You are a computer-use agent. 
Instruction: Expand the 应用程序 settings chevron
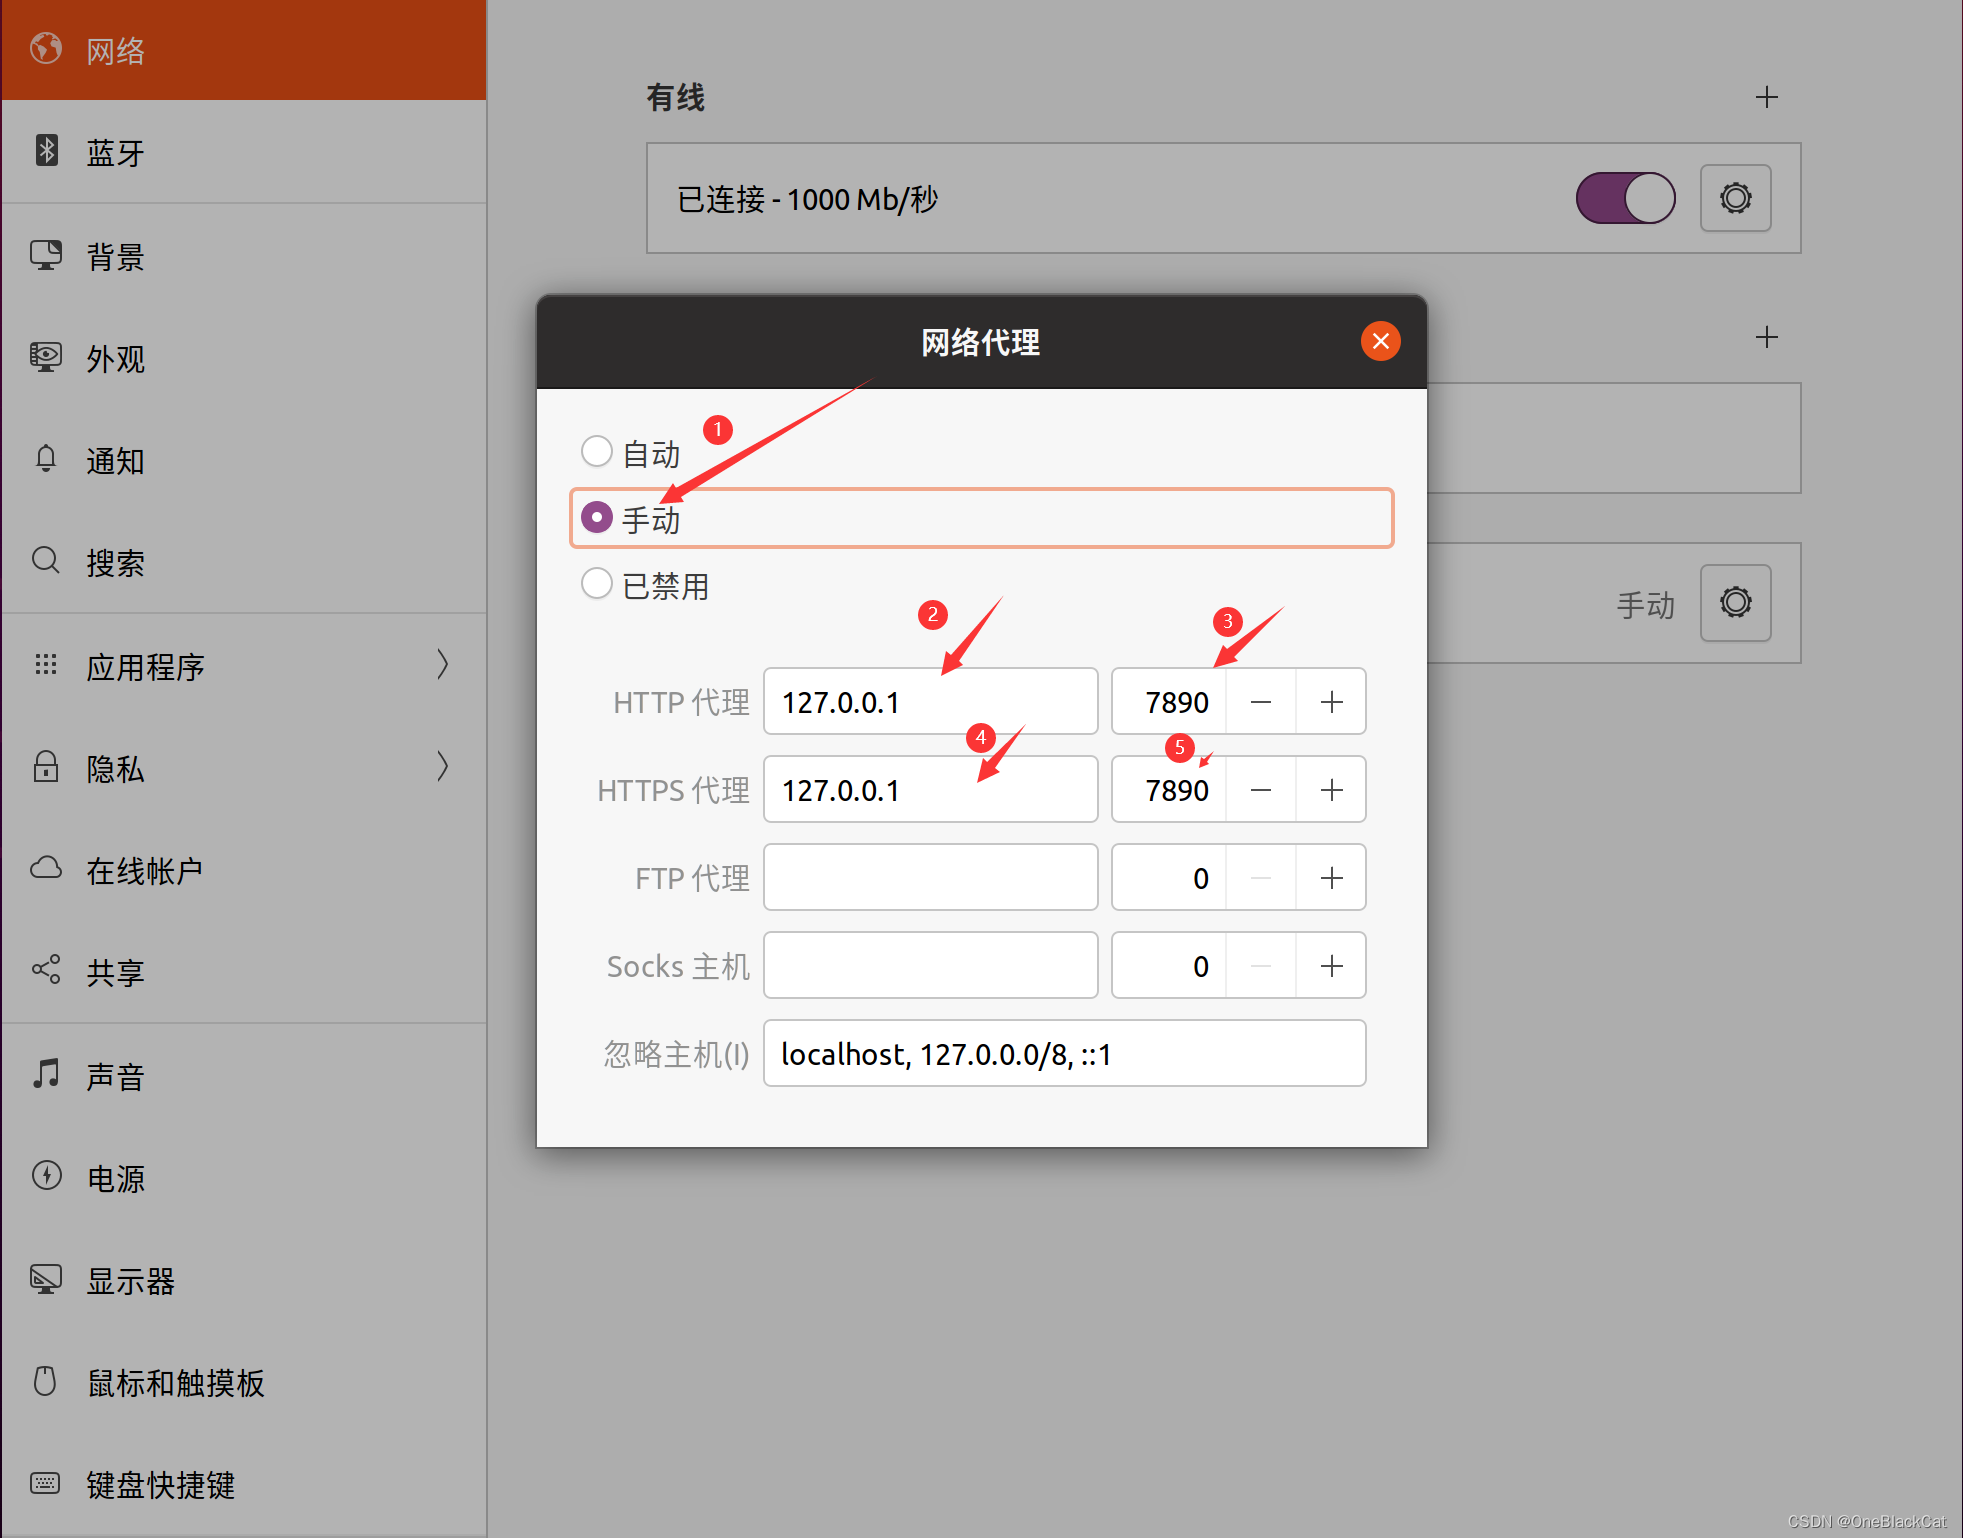point(442,665)
